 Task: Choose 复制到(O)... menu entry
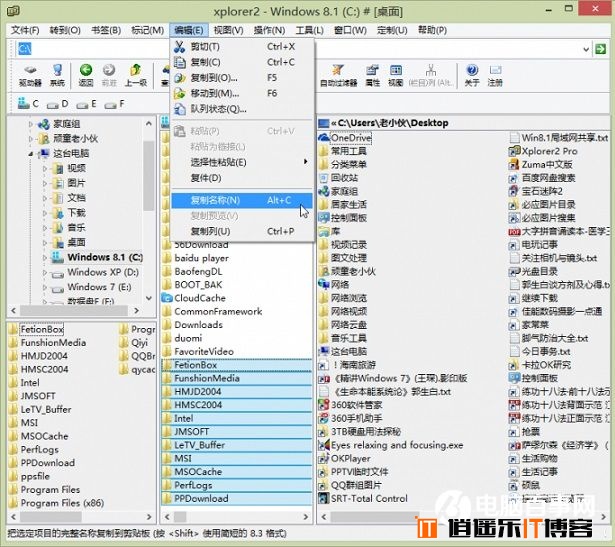click(x=242, y=78)
